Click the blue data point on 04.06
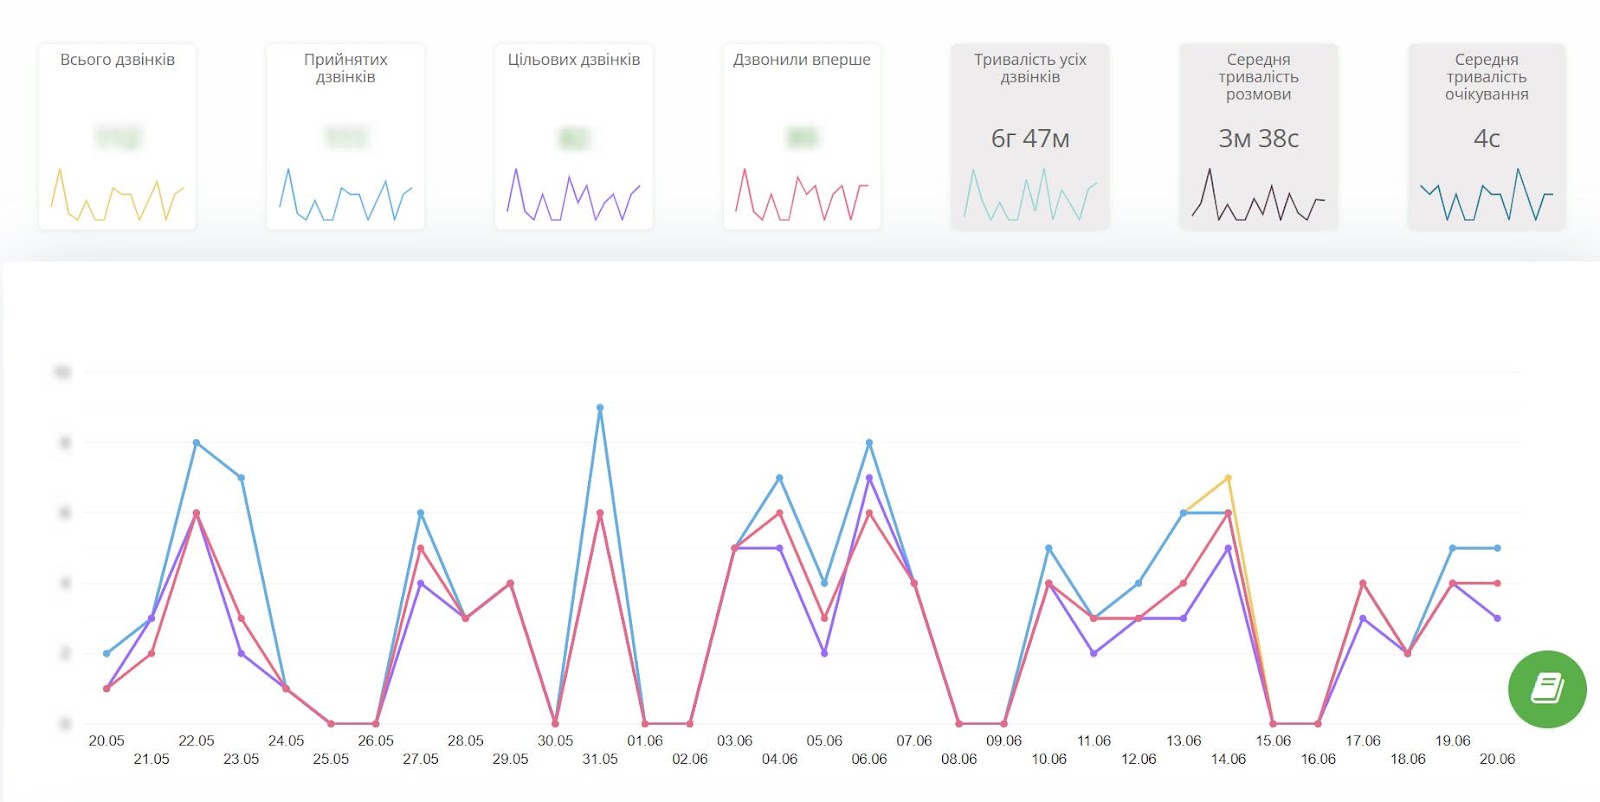The width and height of the screenshot is (1600, 802). click(x=779, y=478)
